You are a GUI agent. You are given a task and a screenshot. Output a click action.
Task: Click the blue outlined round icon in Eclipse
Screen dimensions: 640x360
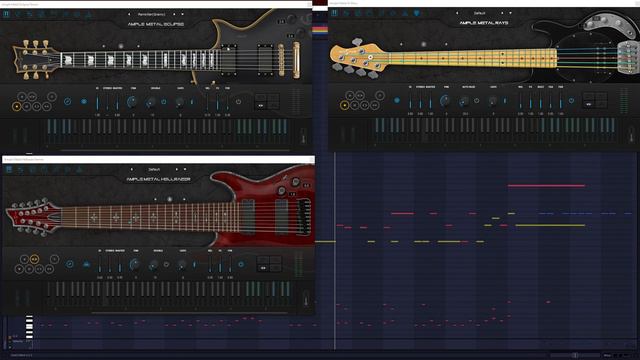click(68, 102)
